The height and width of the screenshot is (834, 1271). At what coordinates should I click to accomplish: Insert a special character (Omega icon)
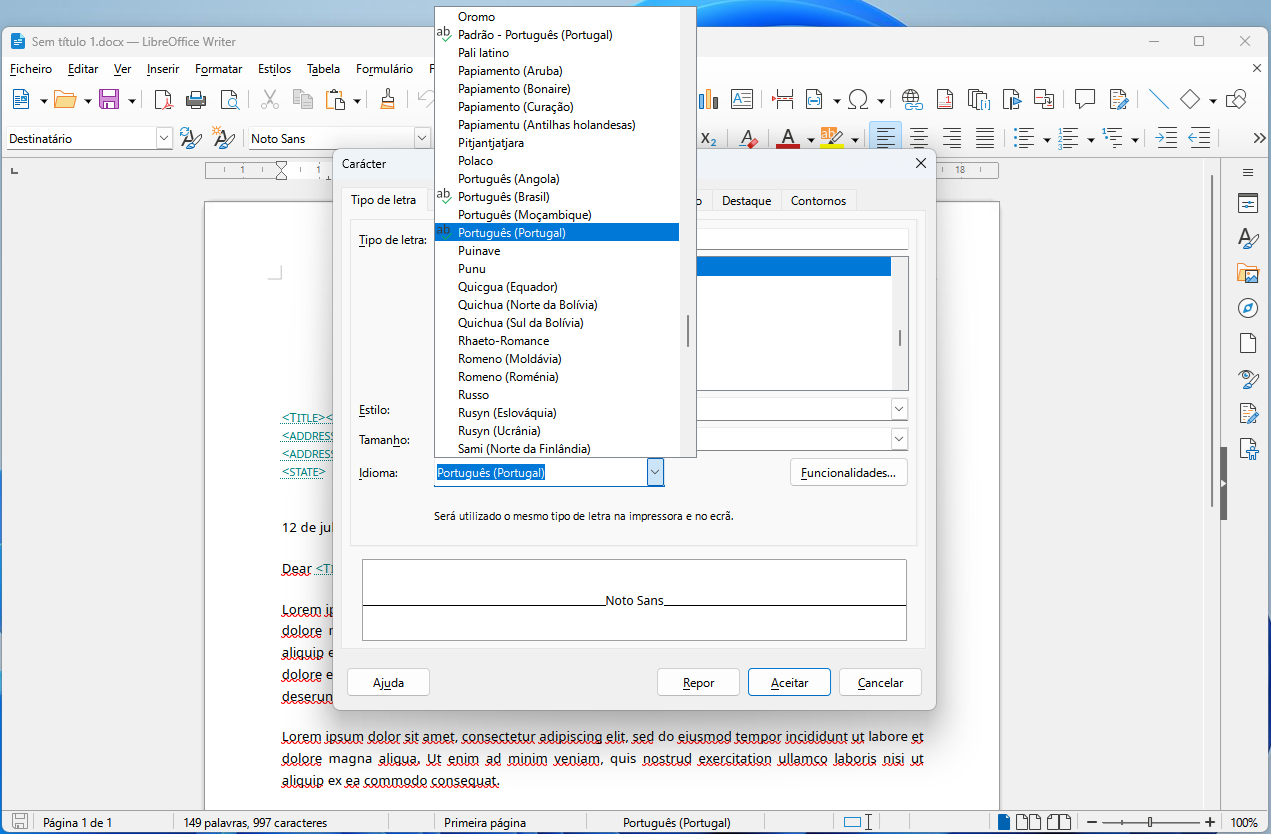pyautogui.click(x=858, y=99)
